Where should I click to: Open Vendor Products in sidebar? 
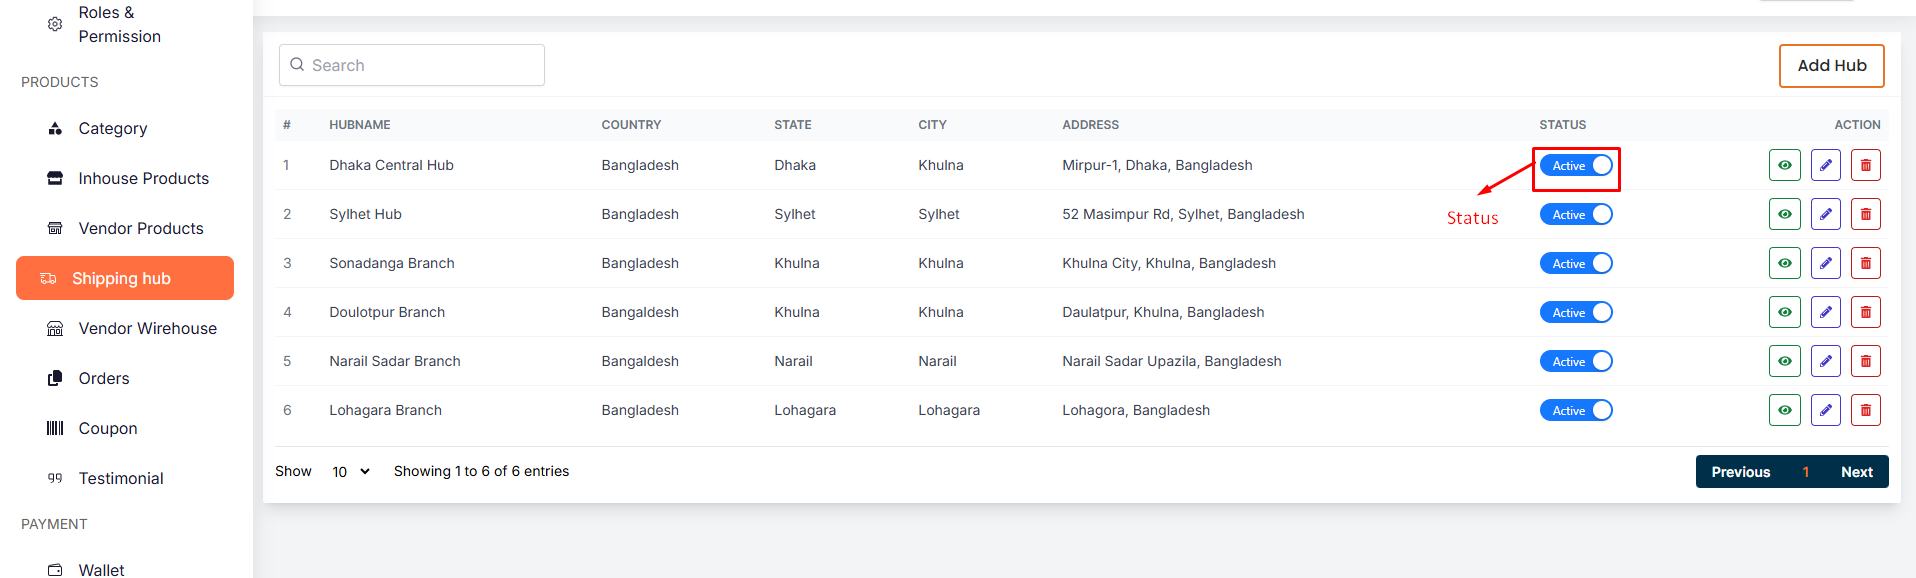[140, 228]
